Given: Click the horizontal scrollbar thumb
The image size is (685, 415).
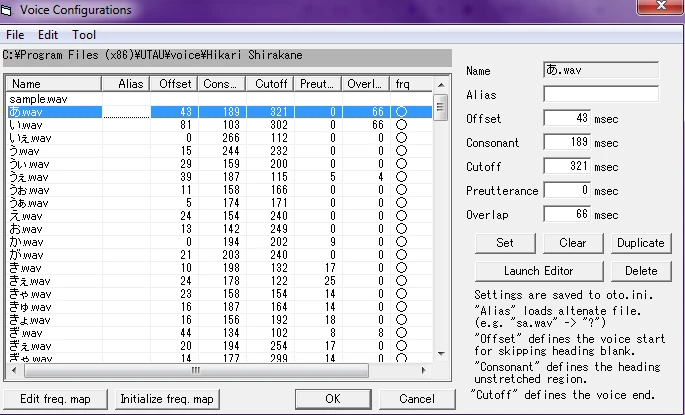Looking at the screenshot, I should tap(196, 370).
